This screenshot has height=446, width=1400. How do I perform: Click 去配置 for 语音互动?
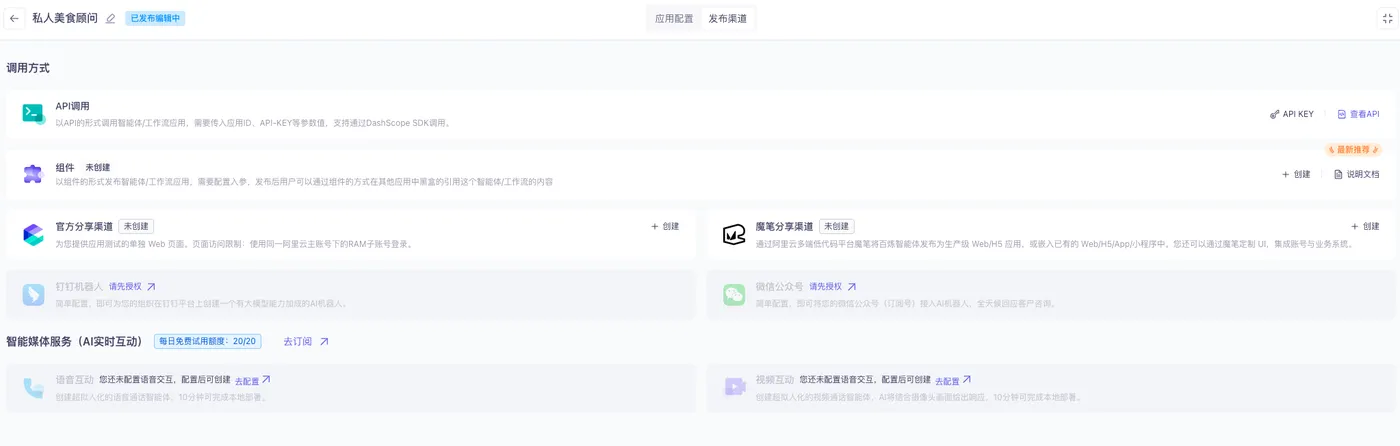click(x=253, y=381)
